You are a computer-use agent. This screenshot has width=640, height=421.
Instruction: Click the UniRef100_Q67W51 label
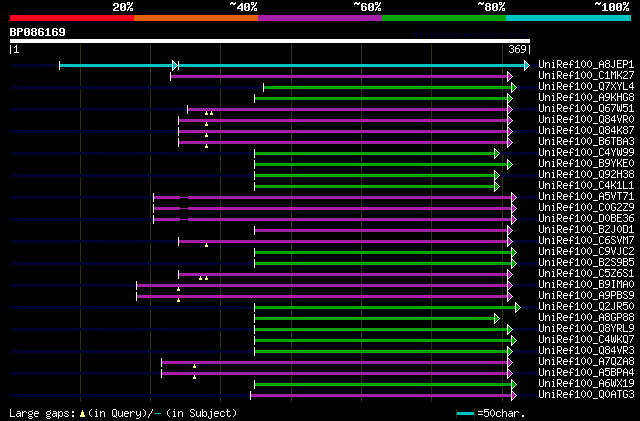pos(586,109)
